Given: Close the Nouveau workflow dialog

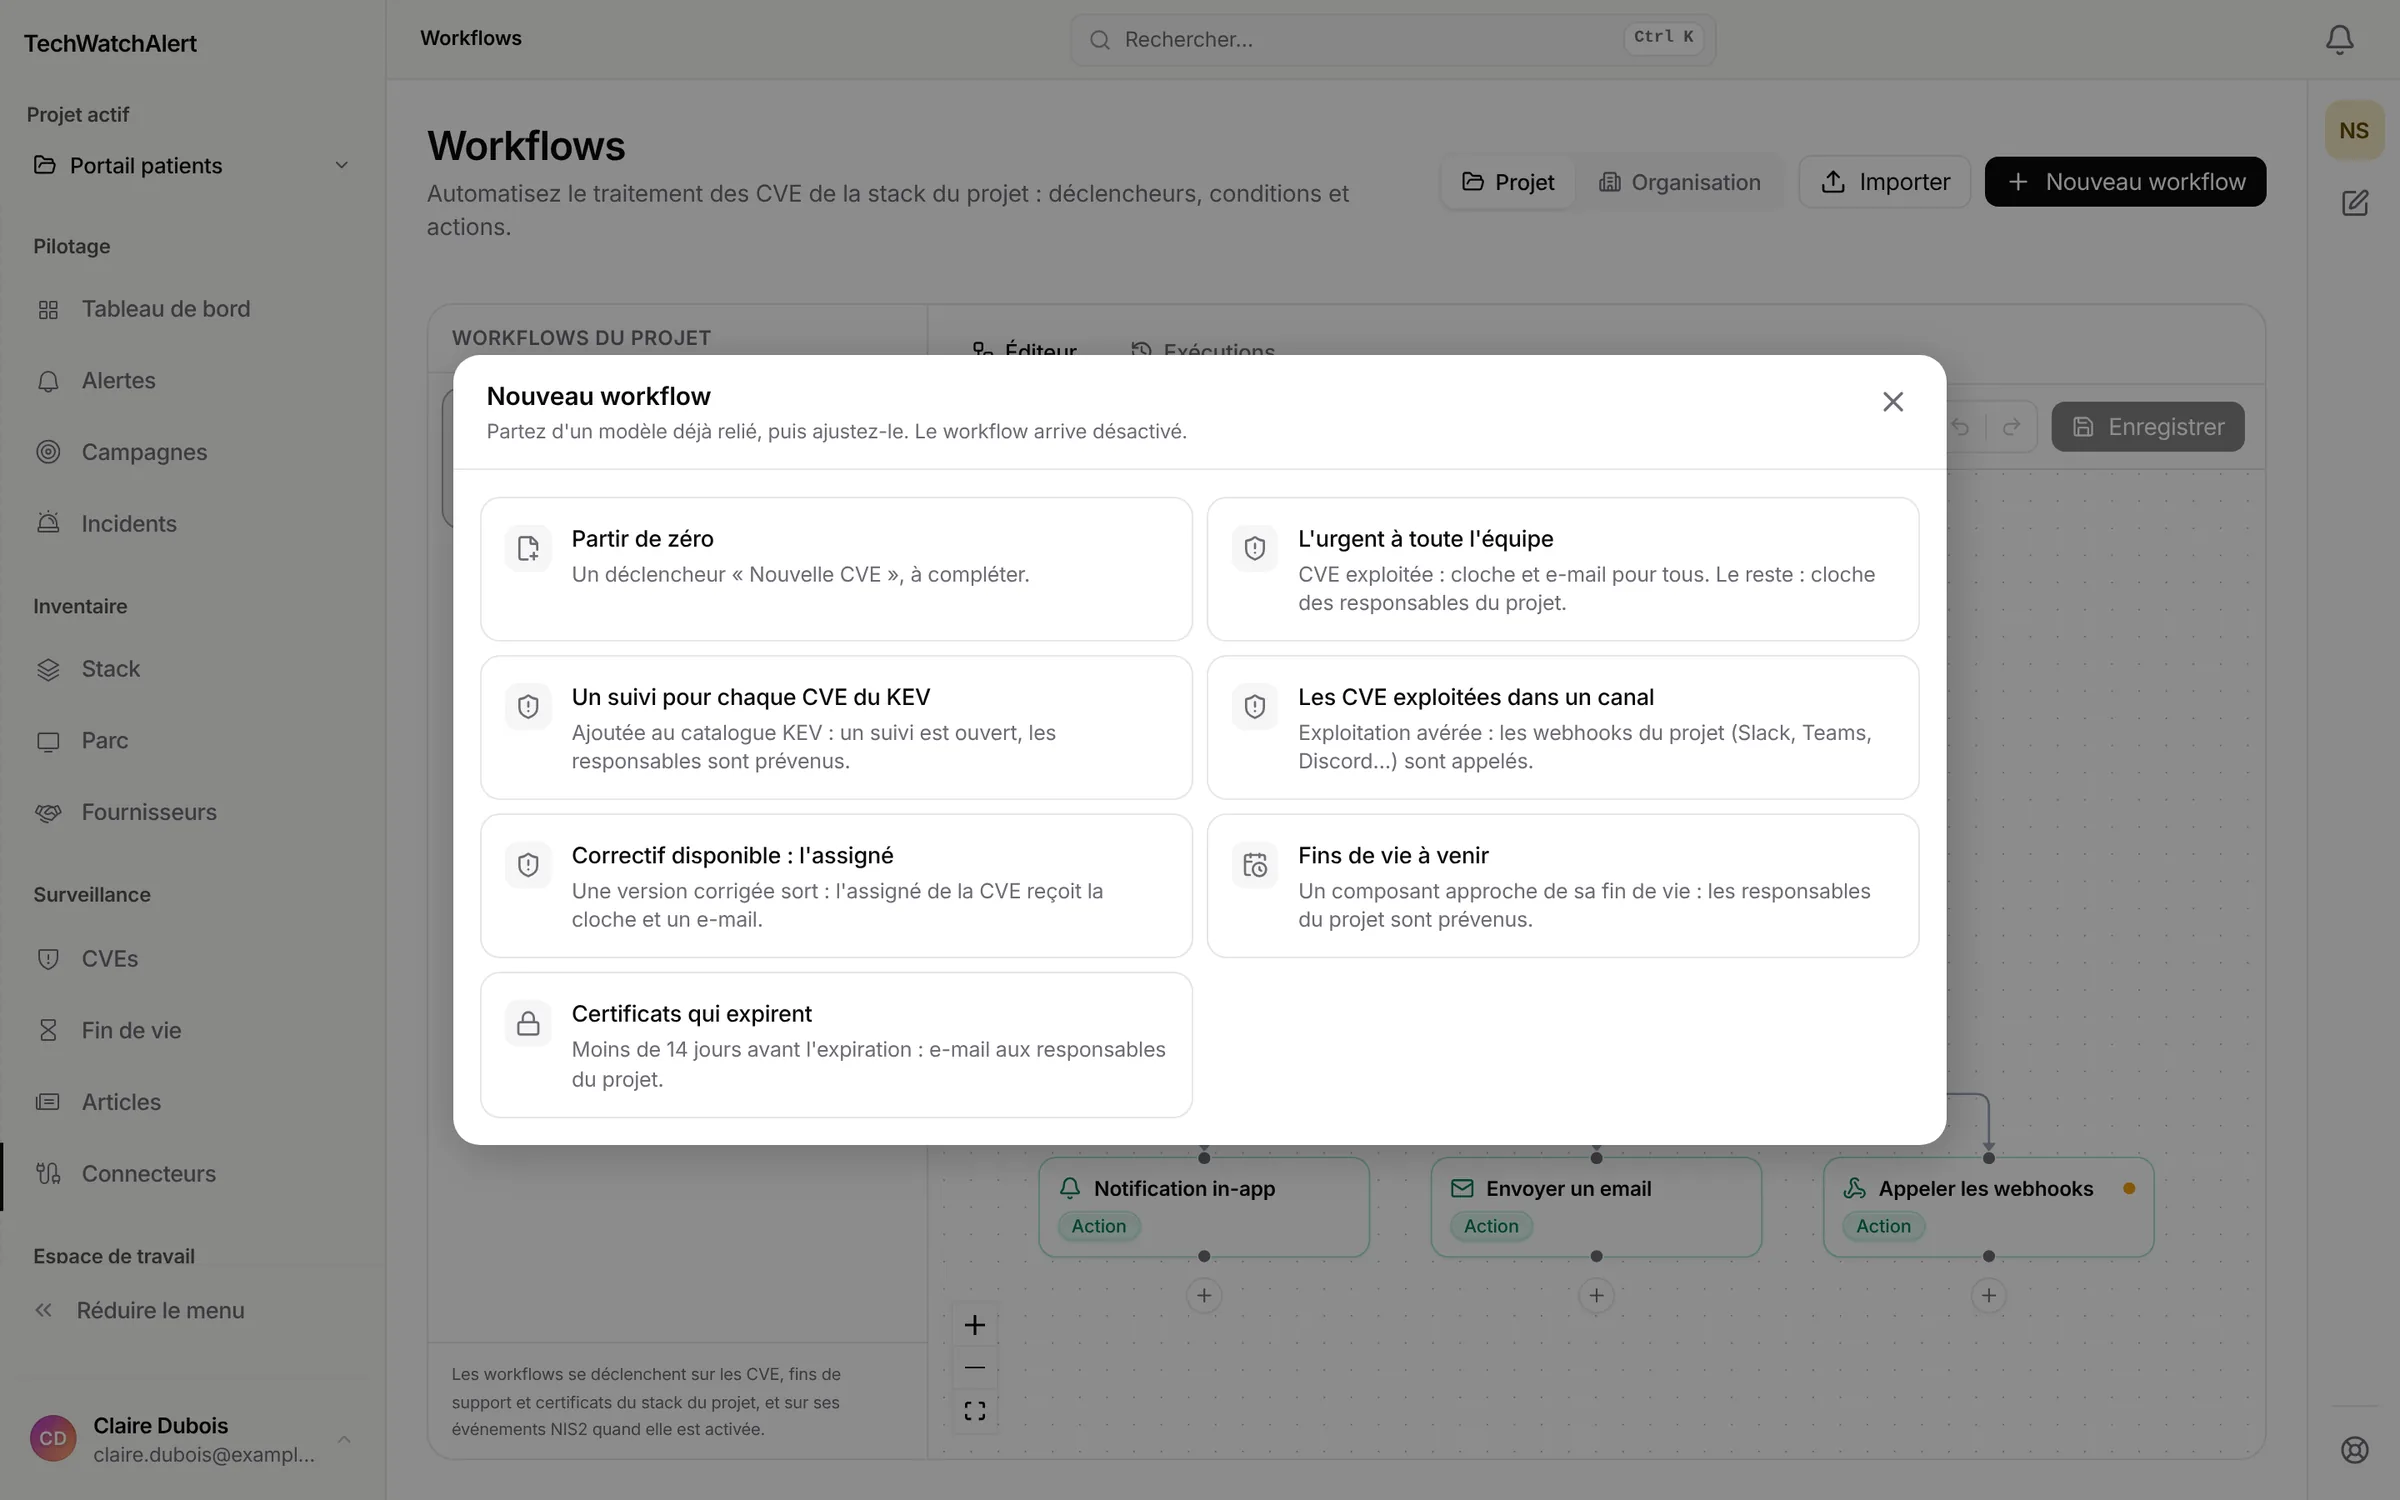Looking at the screenshot, I should coord(1892,402).
